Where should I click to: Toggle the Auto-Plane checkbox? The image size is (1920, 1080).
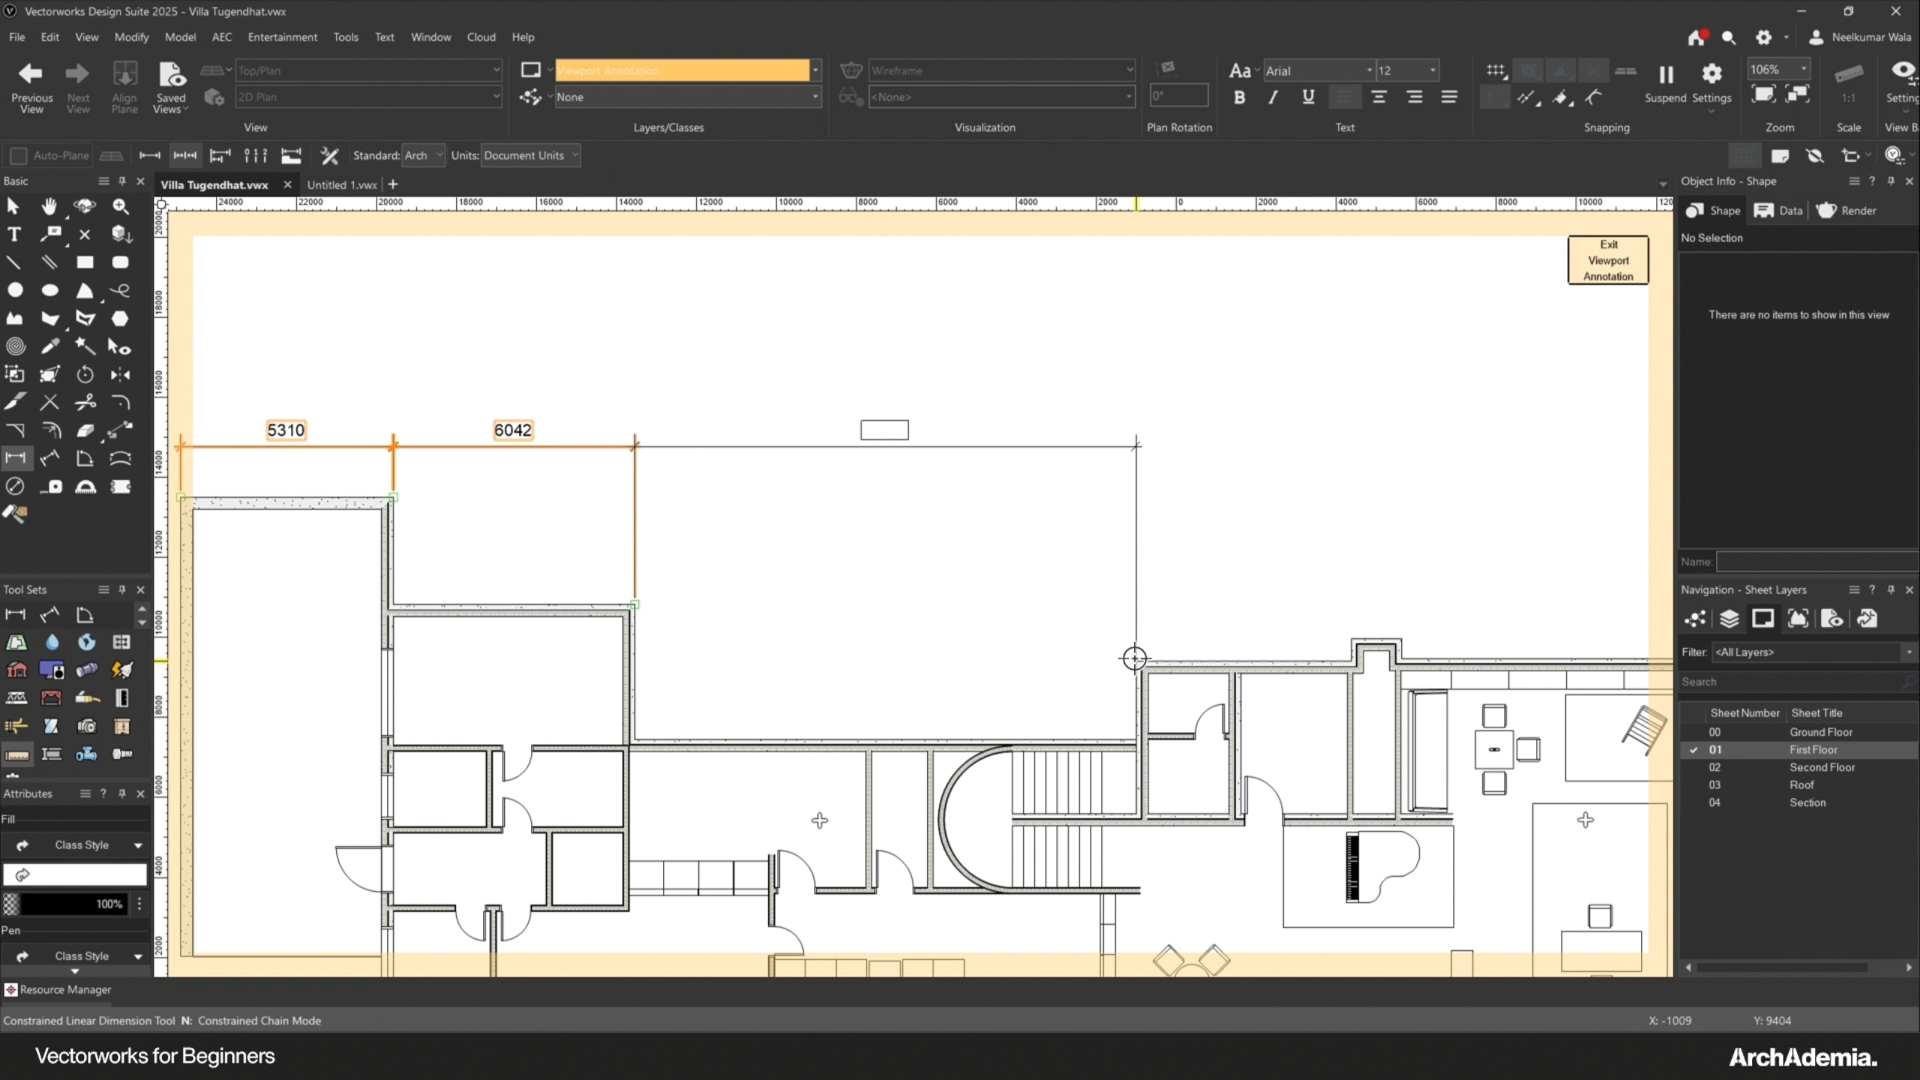click(x=18, y=156)
